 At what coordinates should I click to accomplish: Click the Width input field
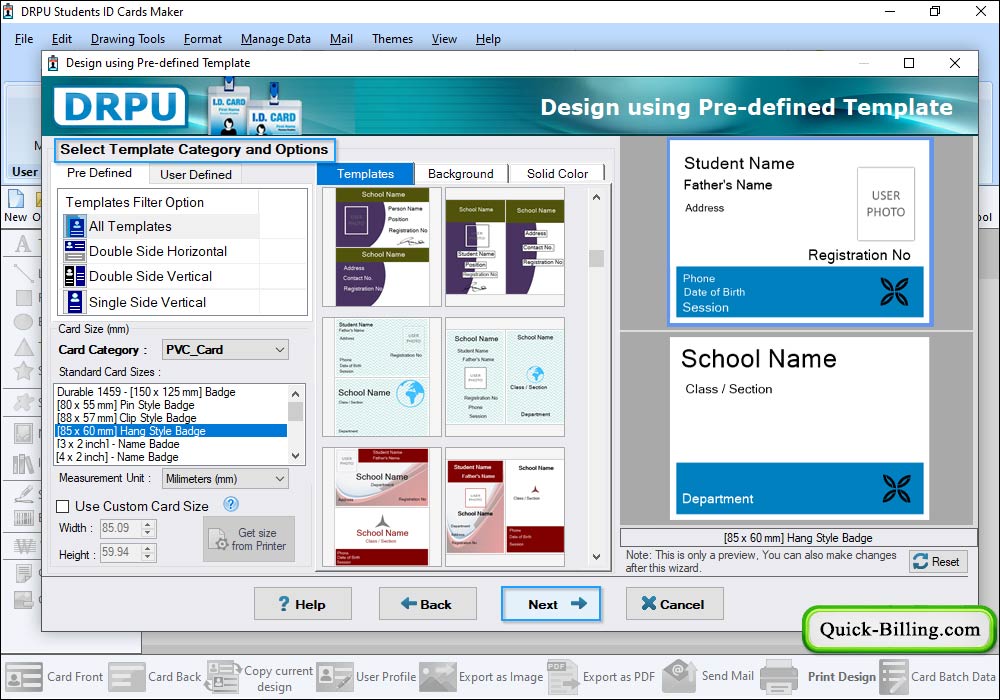[120, 528]
